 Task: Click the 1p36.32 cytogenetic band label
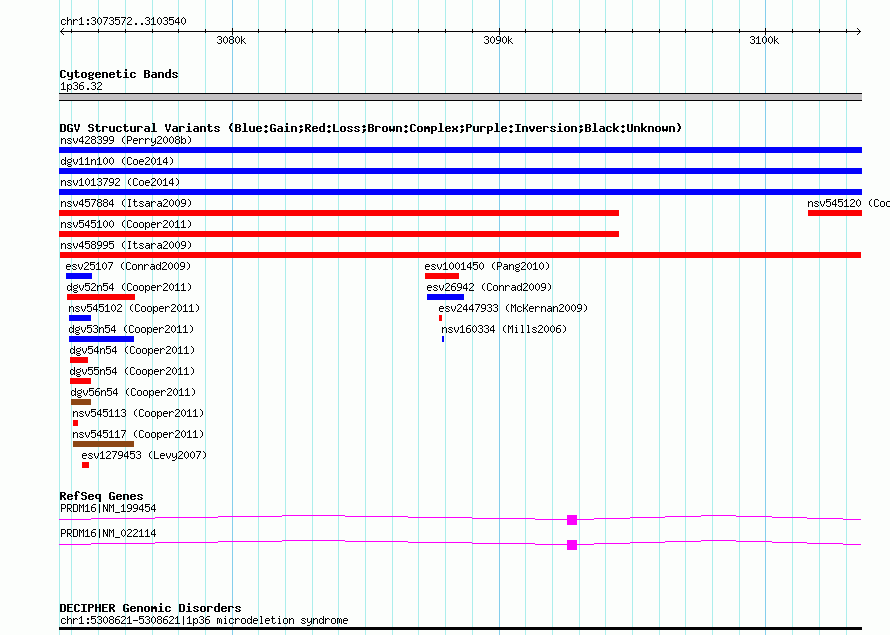pos(81,86)
